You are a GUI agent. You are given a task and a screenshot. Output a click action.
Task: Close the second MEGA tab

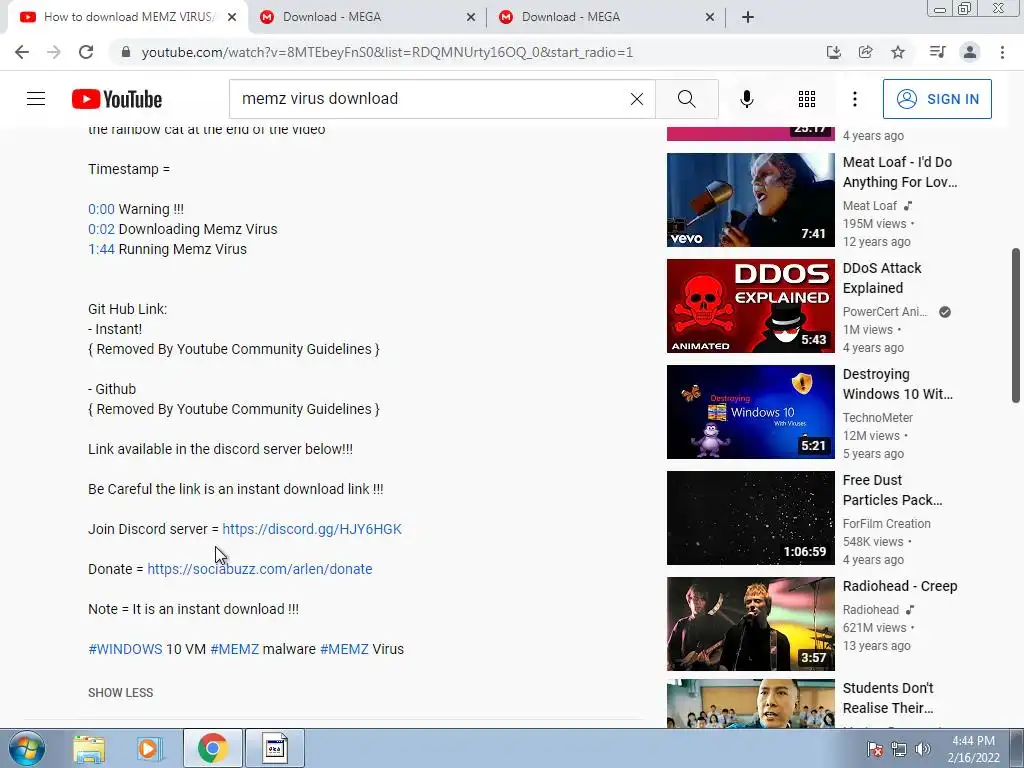pyautogui.click(x=710, y=18)
